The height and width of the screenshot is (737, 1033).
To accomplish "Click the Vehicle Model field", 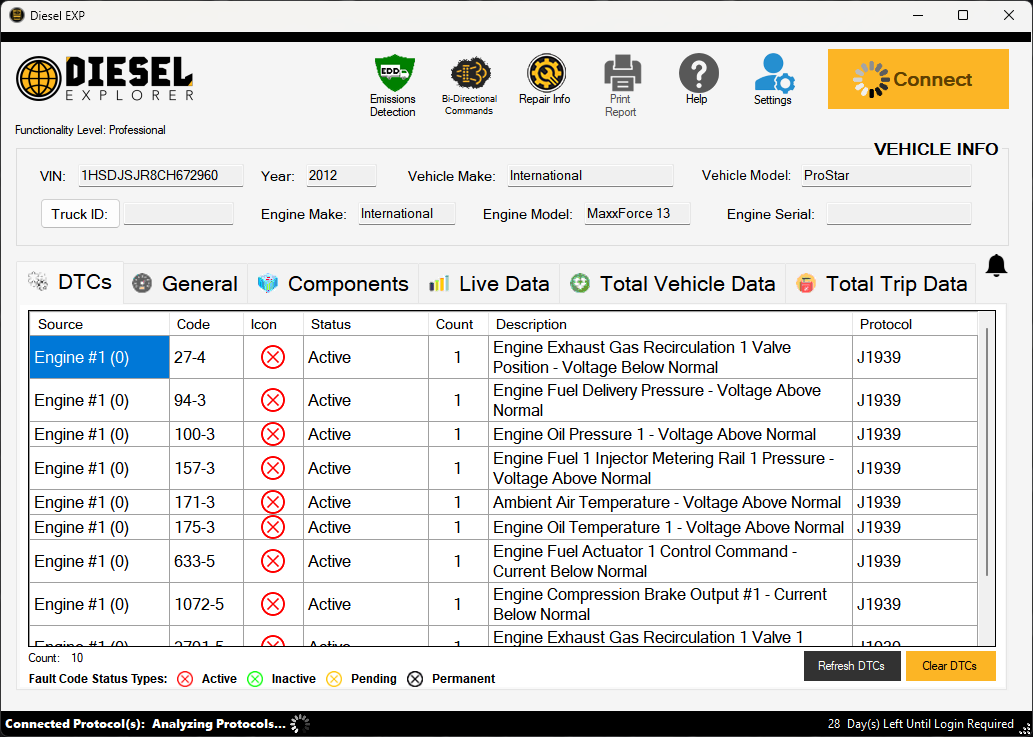I will point(886,176).
